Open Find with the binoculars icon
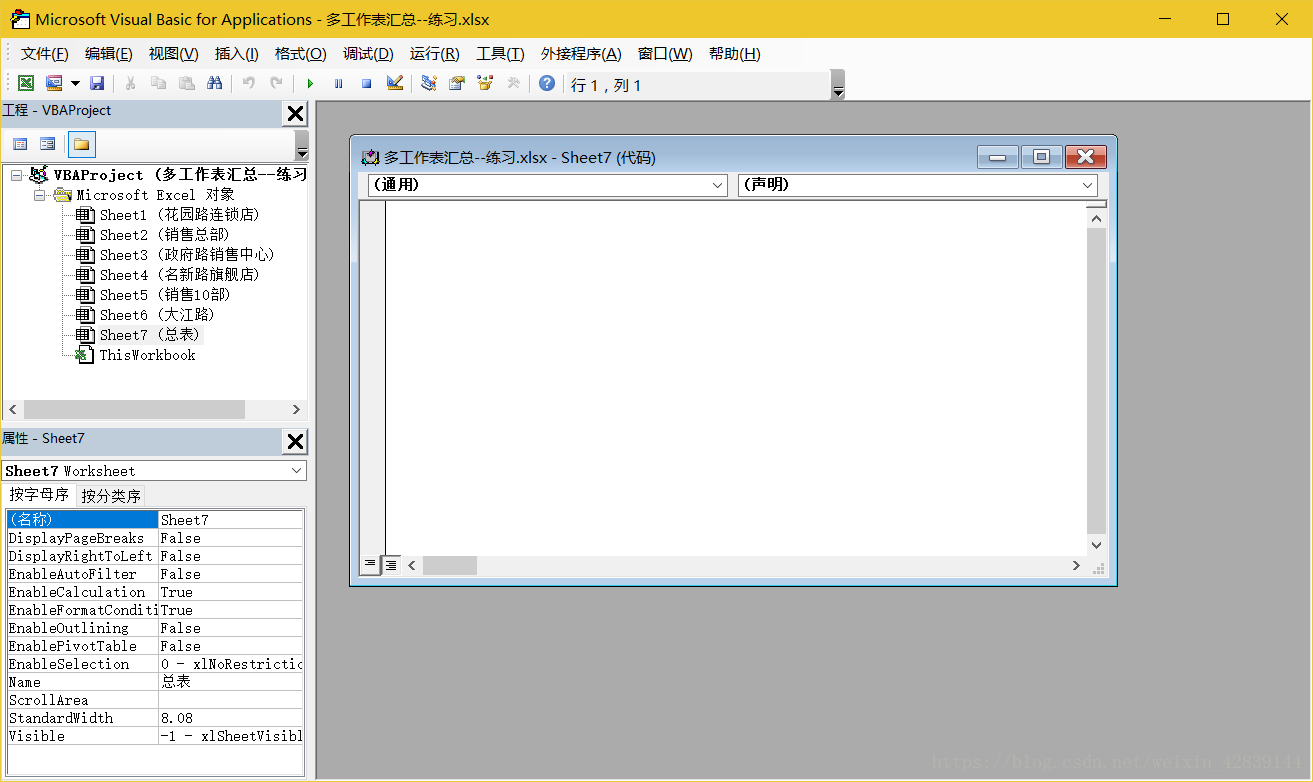1313x782 pixels. (214, 84)
